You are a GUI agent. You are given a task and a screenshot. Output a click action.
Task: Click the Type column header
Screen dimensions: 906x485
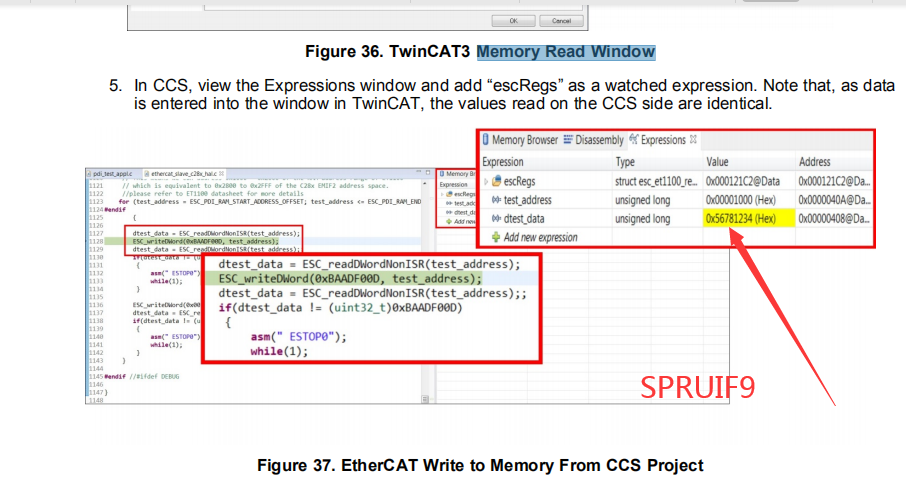pyautogui.click(x=625, y=162)
